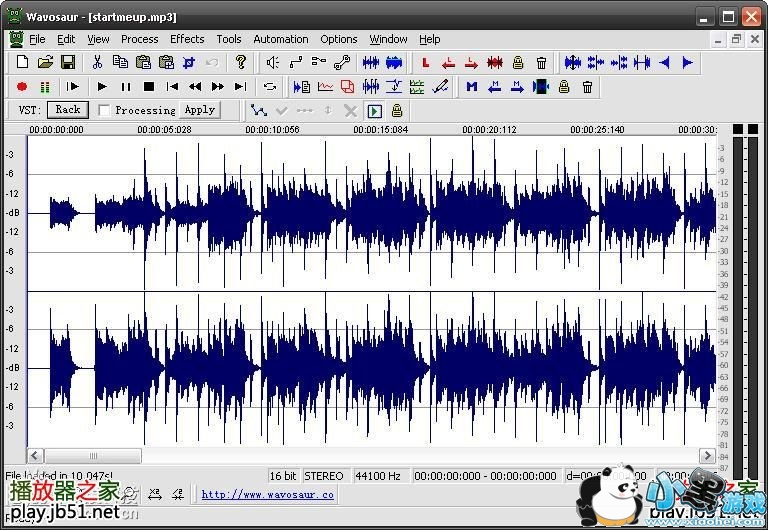
Task: Enable the Processing checkbox
Action: (105, 110)
